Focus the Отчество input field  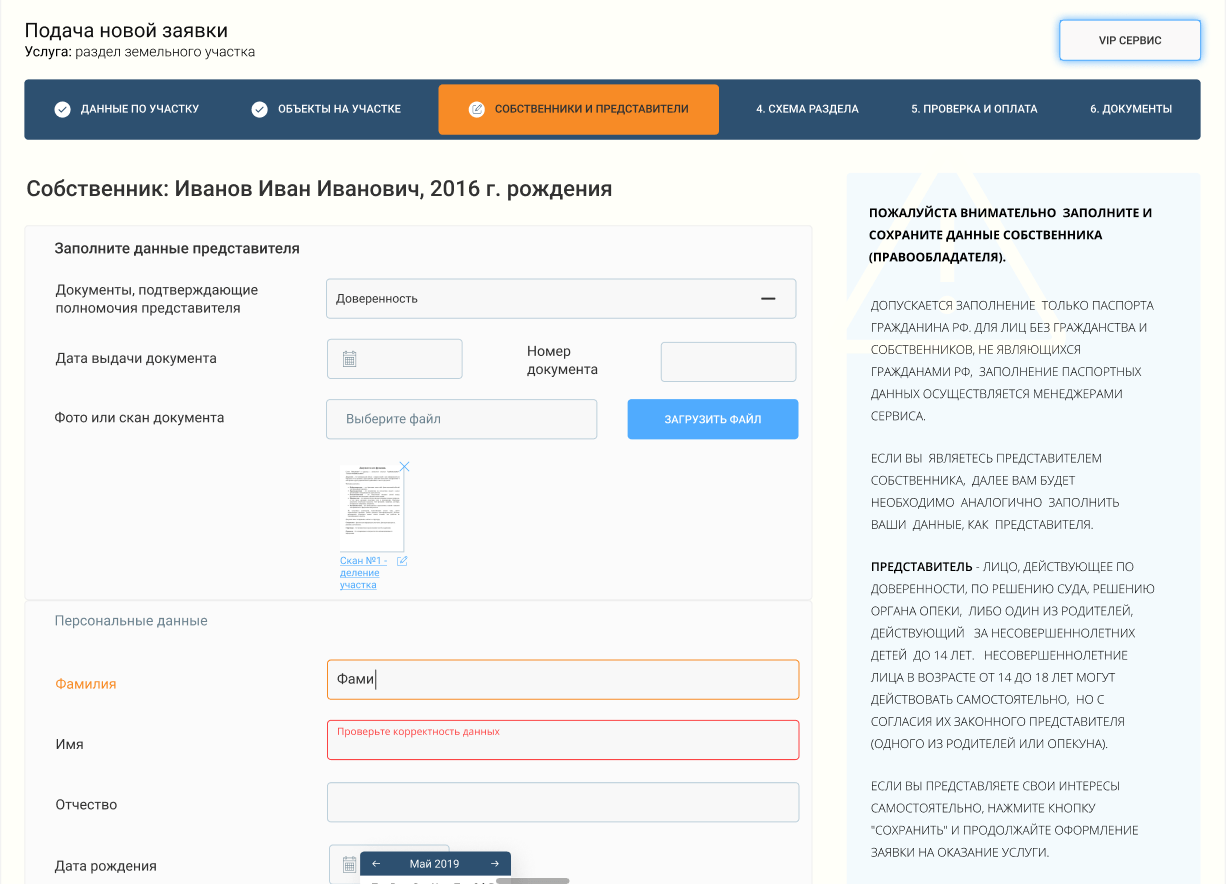click(x=563, y=802)
